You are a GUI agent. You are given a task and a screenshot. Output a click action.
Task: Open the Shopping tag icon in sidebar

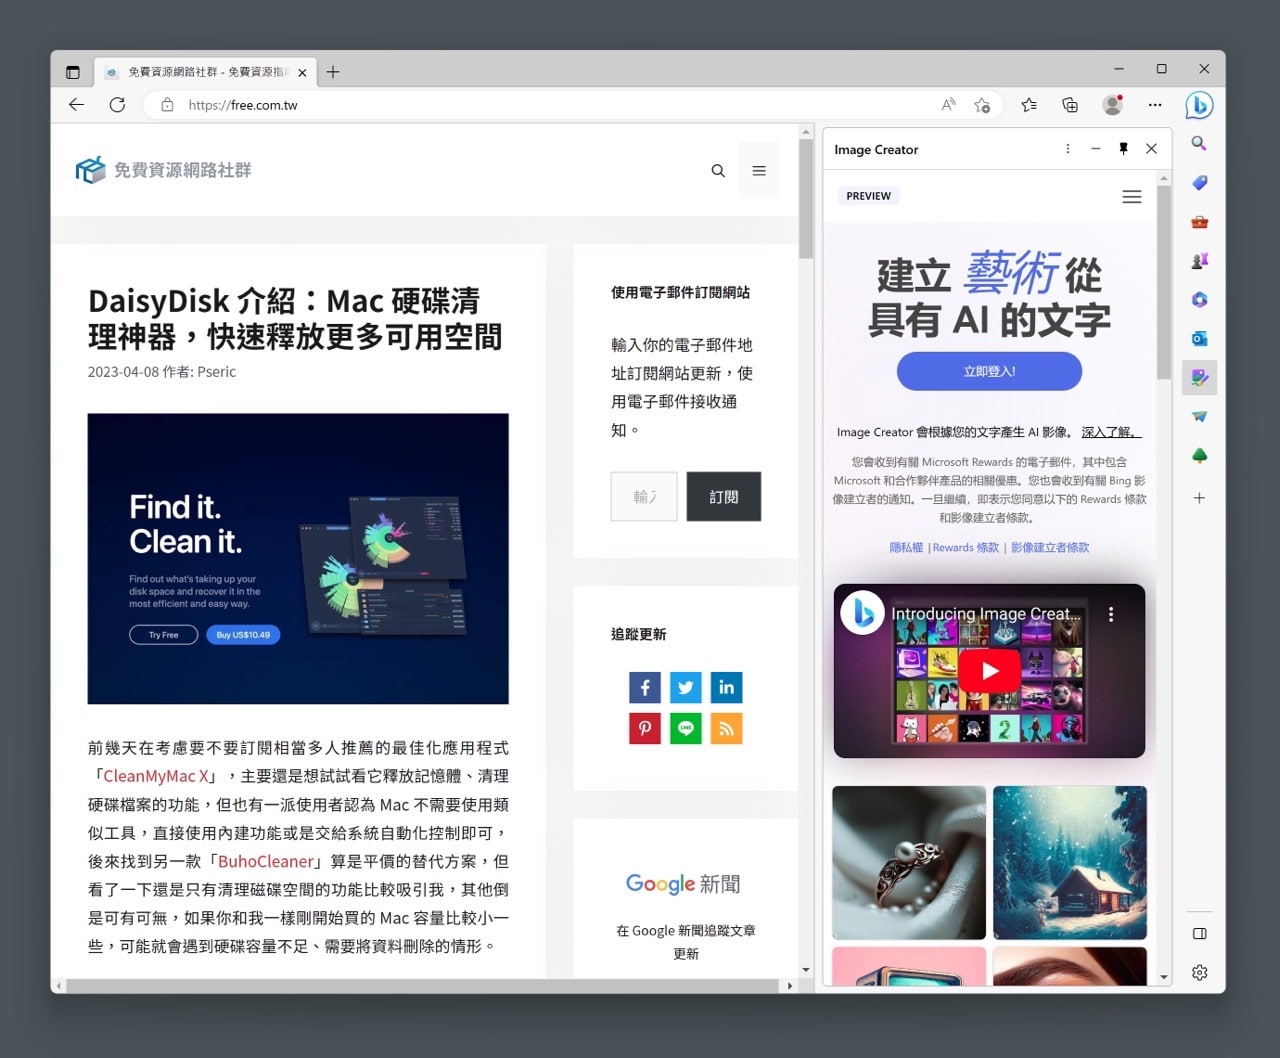click(1199, 183)
